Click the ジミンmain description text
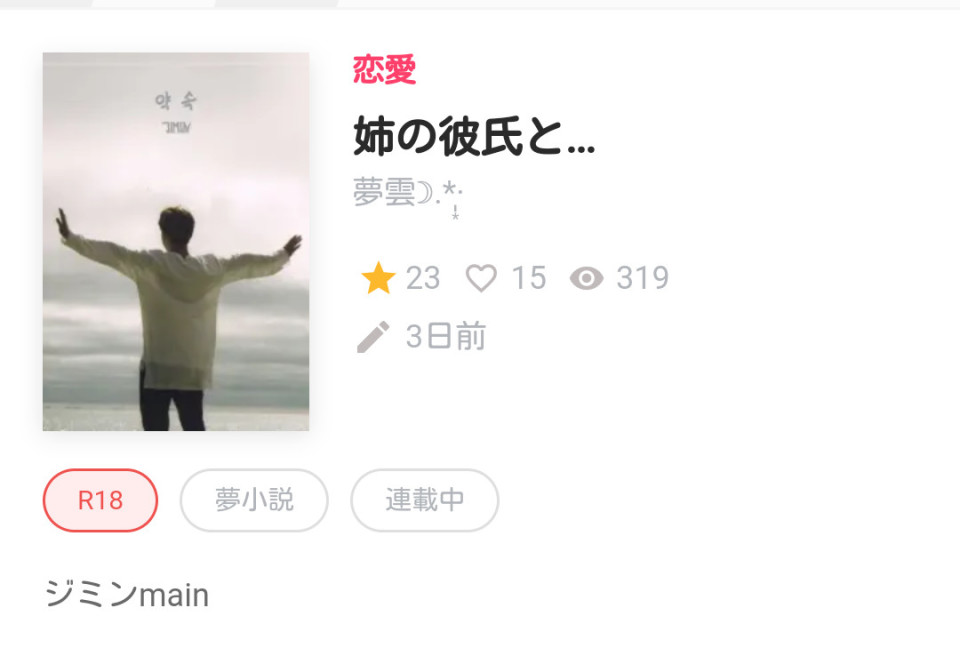The width and height of the screenshot is (960, 648). pos(127,594)
